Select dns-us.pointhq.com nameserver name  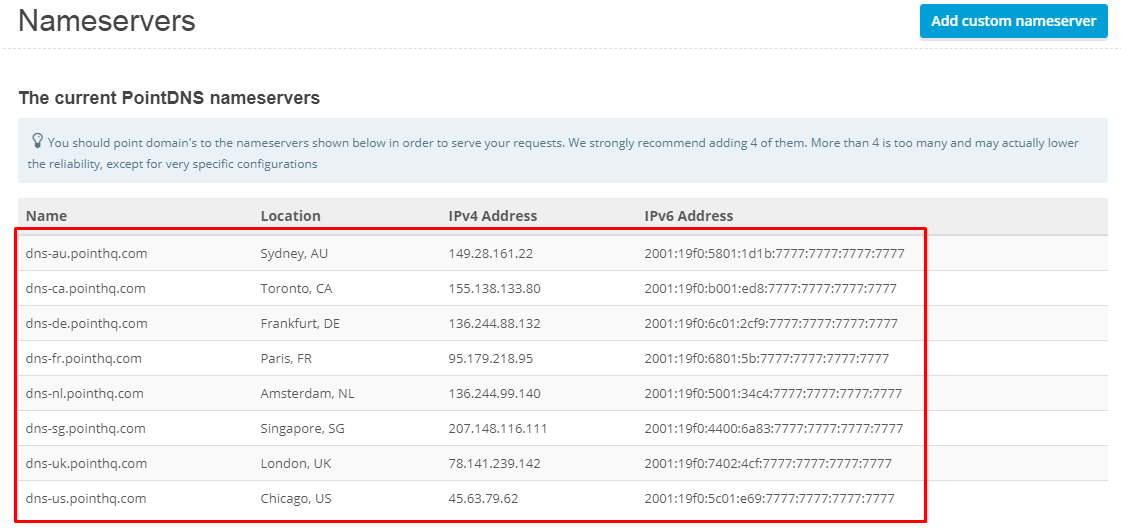coord(86,498)
